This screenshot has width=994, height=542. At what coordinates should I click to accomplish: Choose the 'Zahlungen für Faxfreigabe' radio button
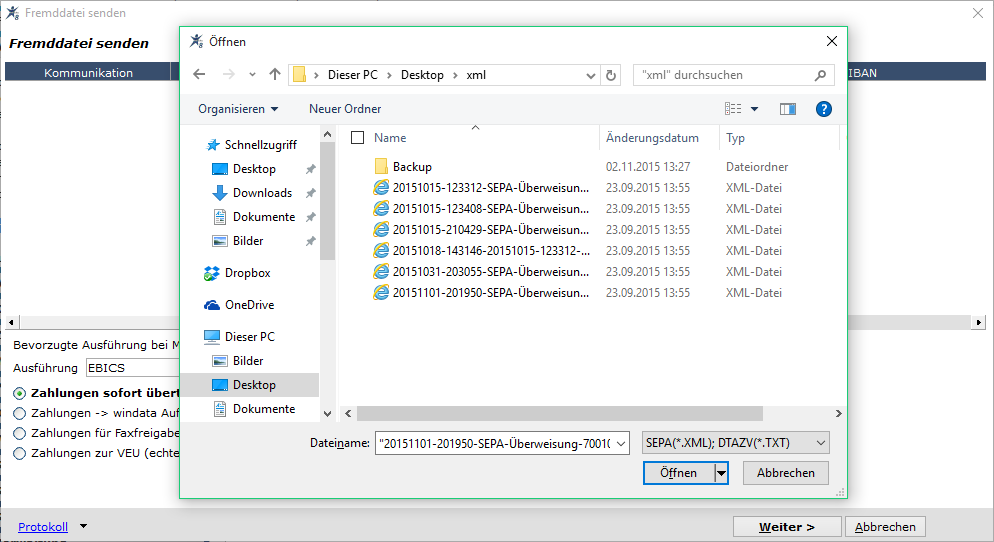click(20, 434)
